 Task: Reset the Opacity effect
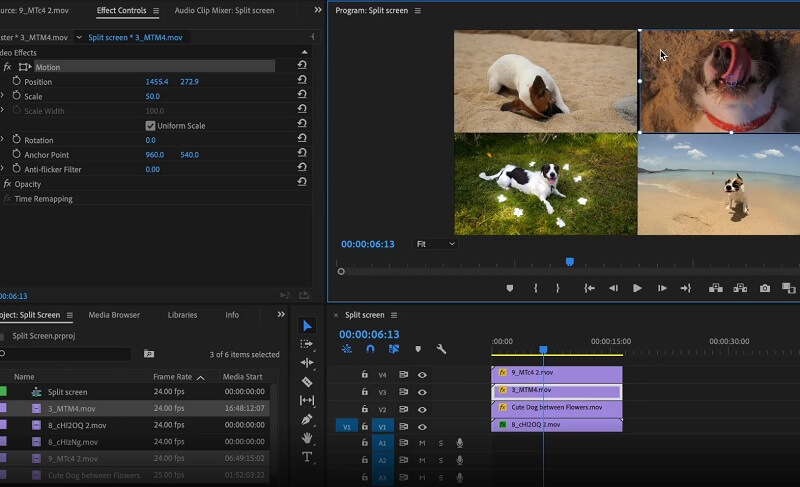point(302,182)
